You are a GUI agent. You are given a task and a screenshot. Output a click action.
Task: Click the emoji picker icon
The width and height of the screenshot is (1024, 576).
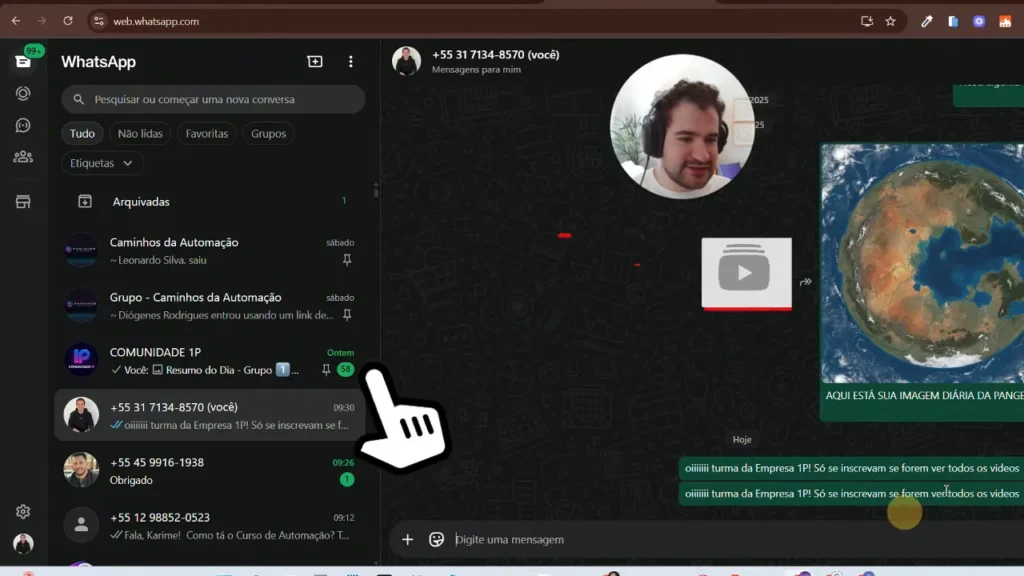(x=436, y=540)
